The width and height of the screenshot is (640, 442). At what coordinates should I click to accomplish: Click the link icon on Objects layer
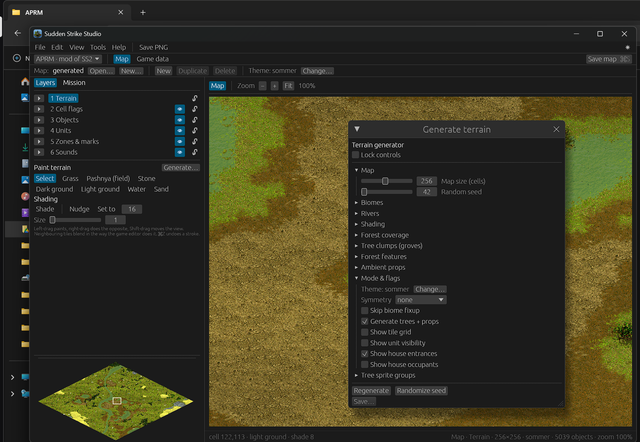pos(195,120)
